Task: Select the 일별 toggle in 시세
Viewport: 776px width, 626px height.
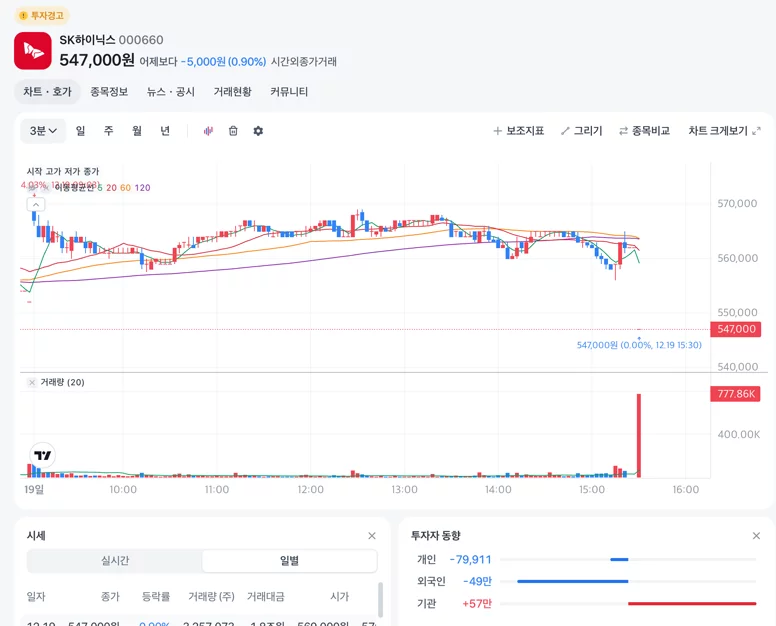Action: point(290,561)
